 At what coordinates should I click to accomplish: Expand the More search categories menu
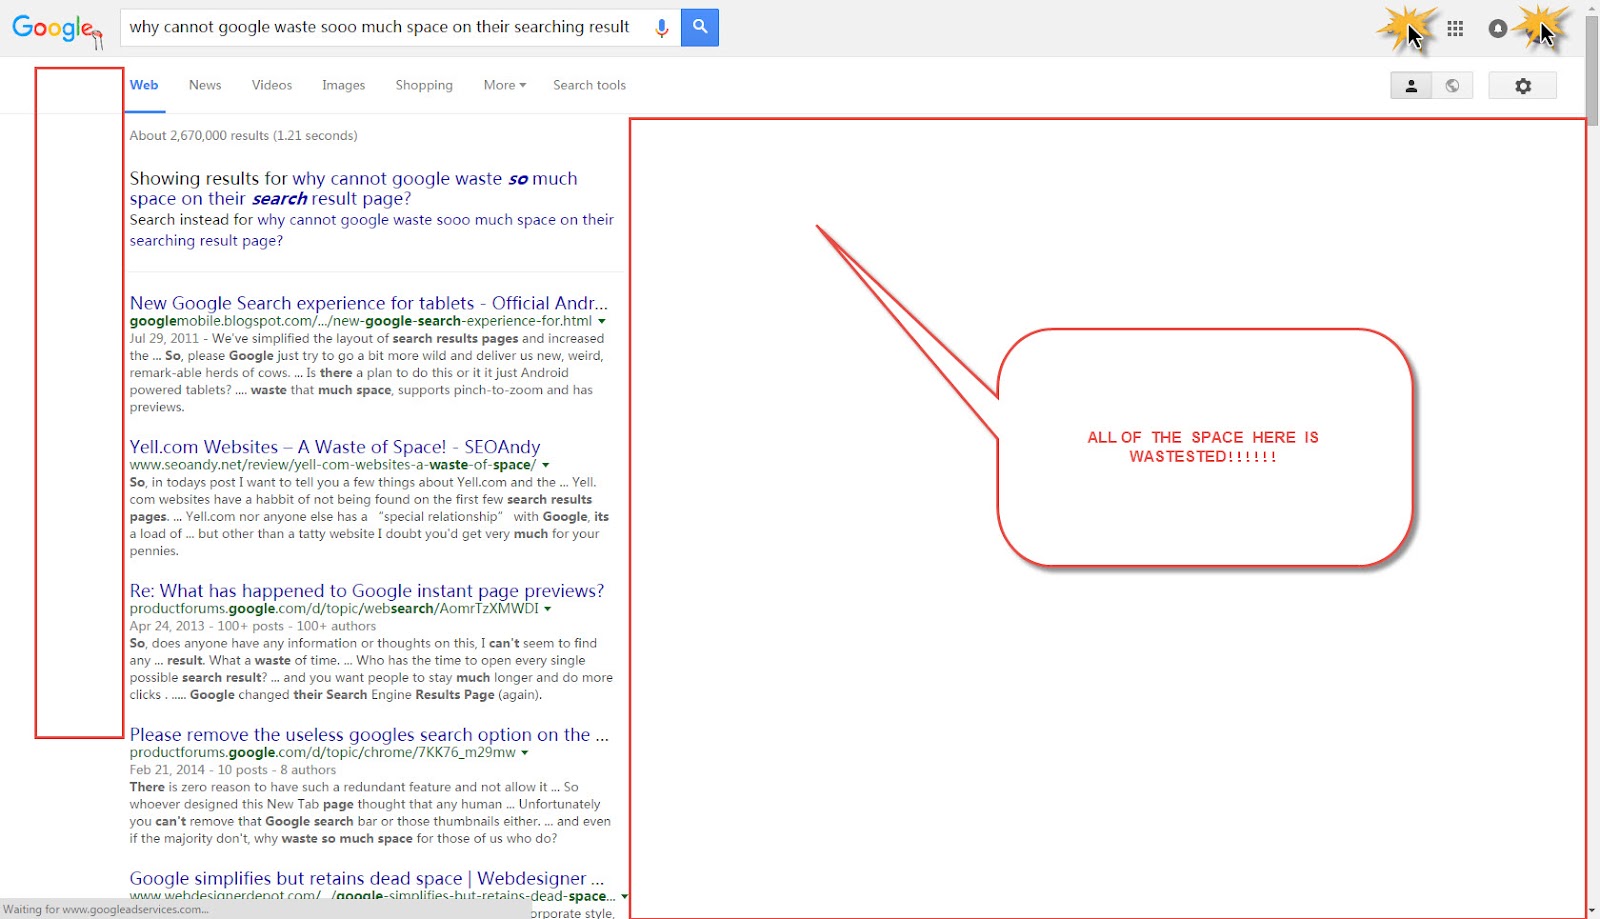[505, 85]
